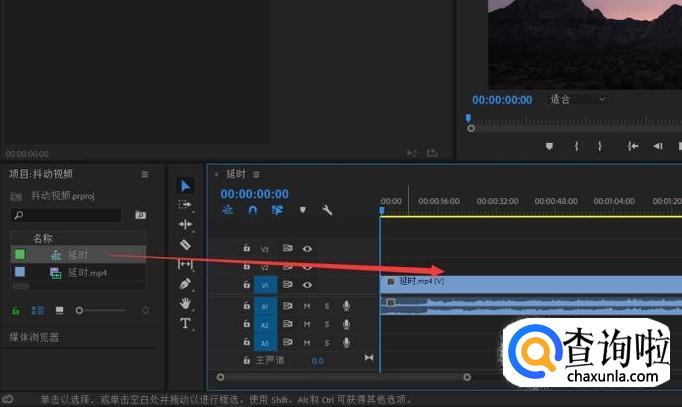682x407 pixels.
Task: Click the timeline snap magnet icon
Action: [x=254, y=210]
